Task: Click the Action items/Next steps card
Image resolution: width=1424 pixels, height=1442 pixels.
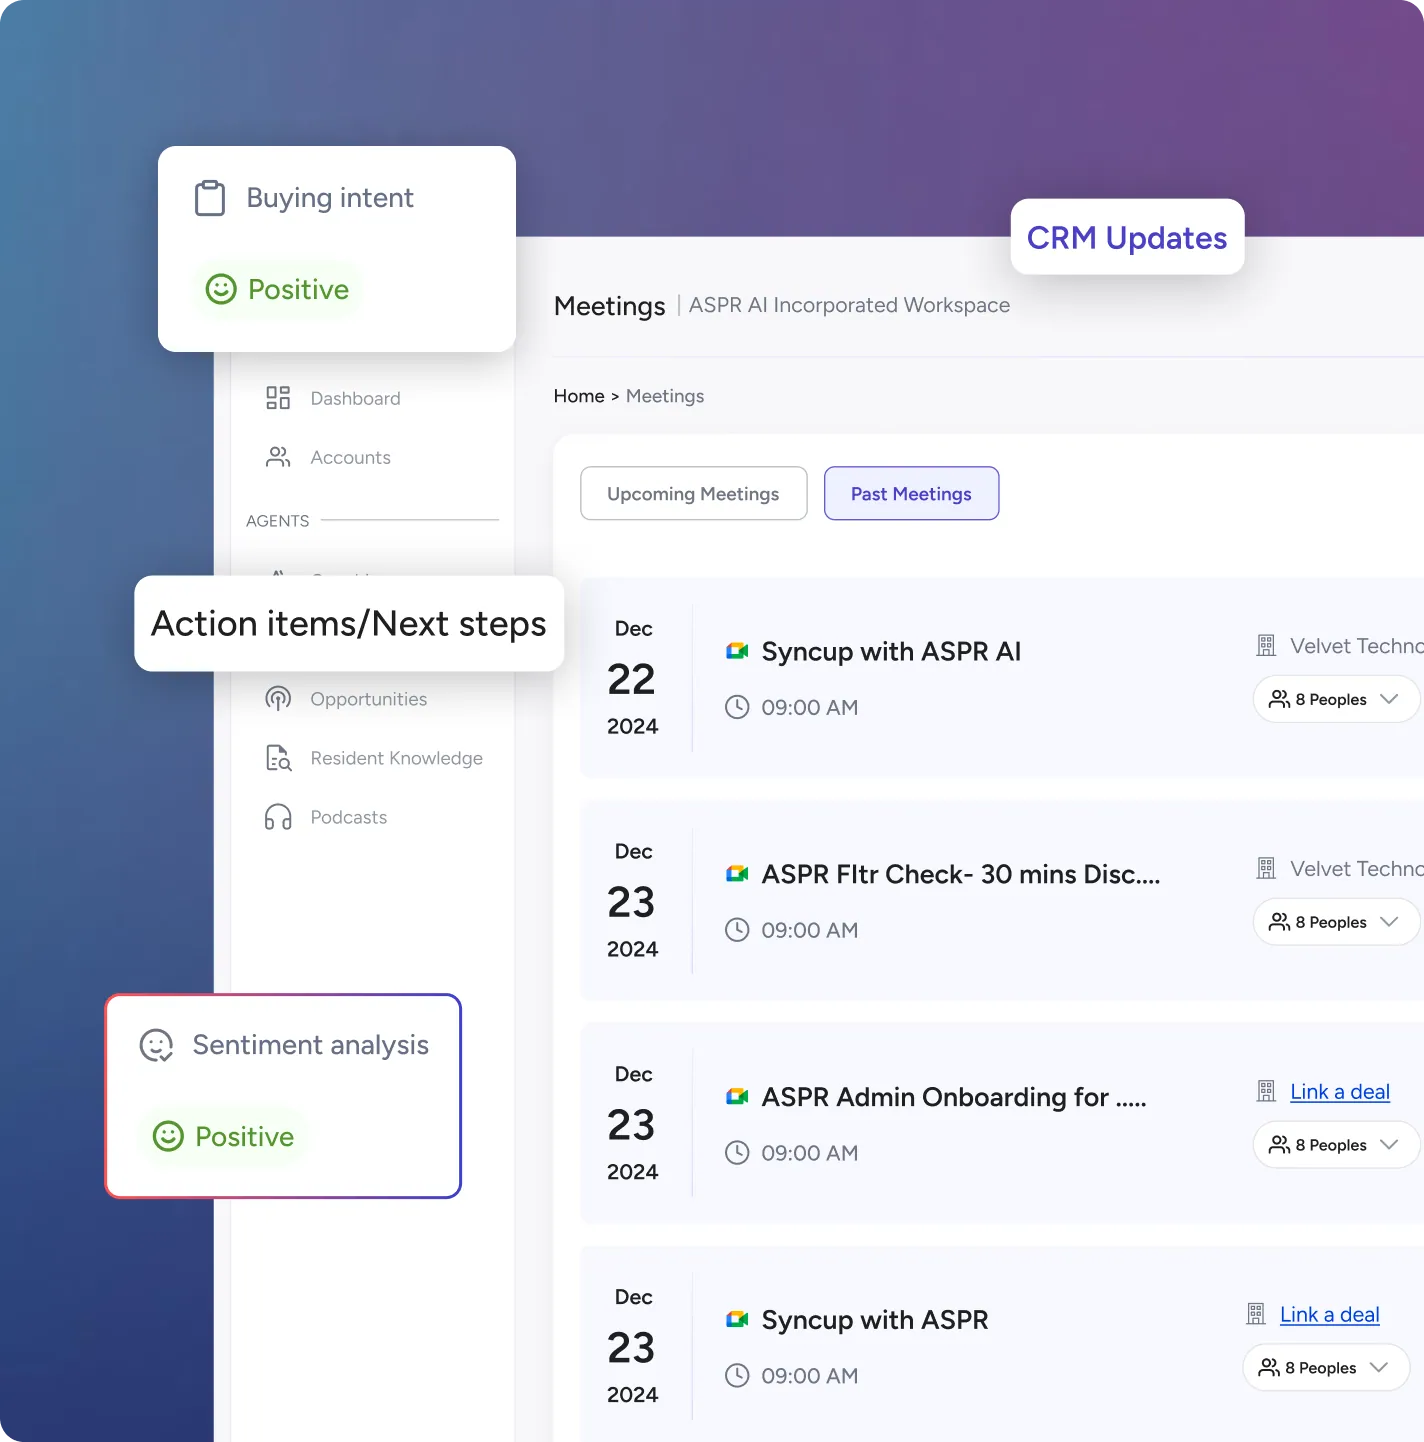Action: click(x=349, y=623)
